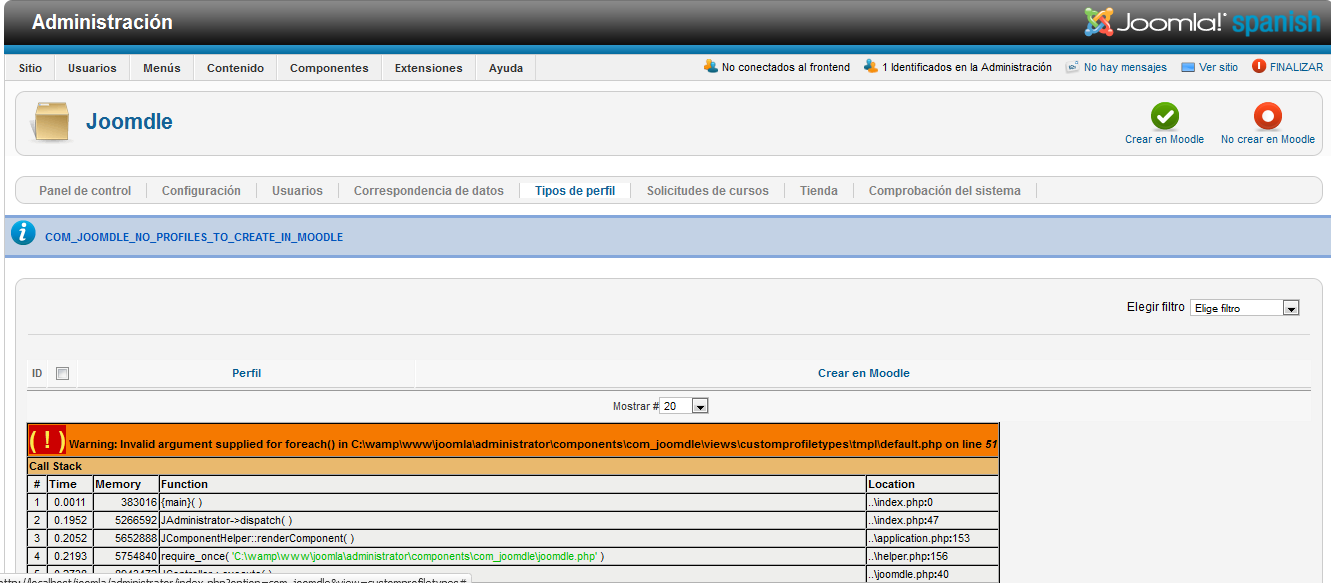Screen dimensions: 1331x583
Task: Go to the Panel de control tab
Action: (85, 190)
